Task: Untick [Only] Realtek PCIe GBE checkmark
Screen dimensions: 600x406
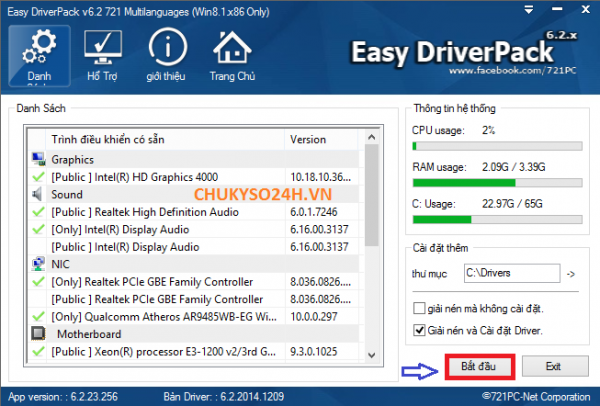Action: pos(38,282)
